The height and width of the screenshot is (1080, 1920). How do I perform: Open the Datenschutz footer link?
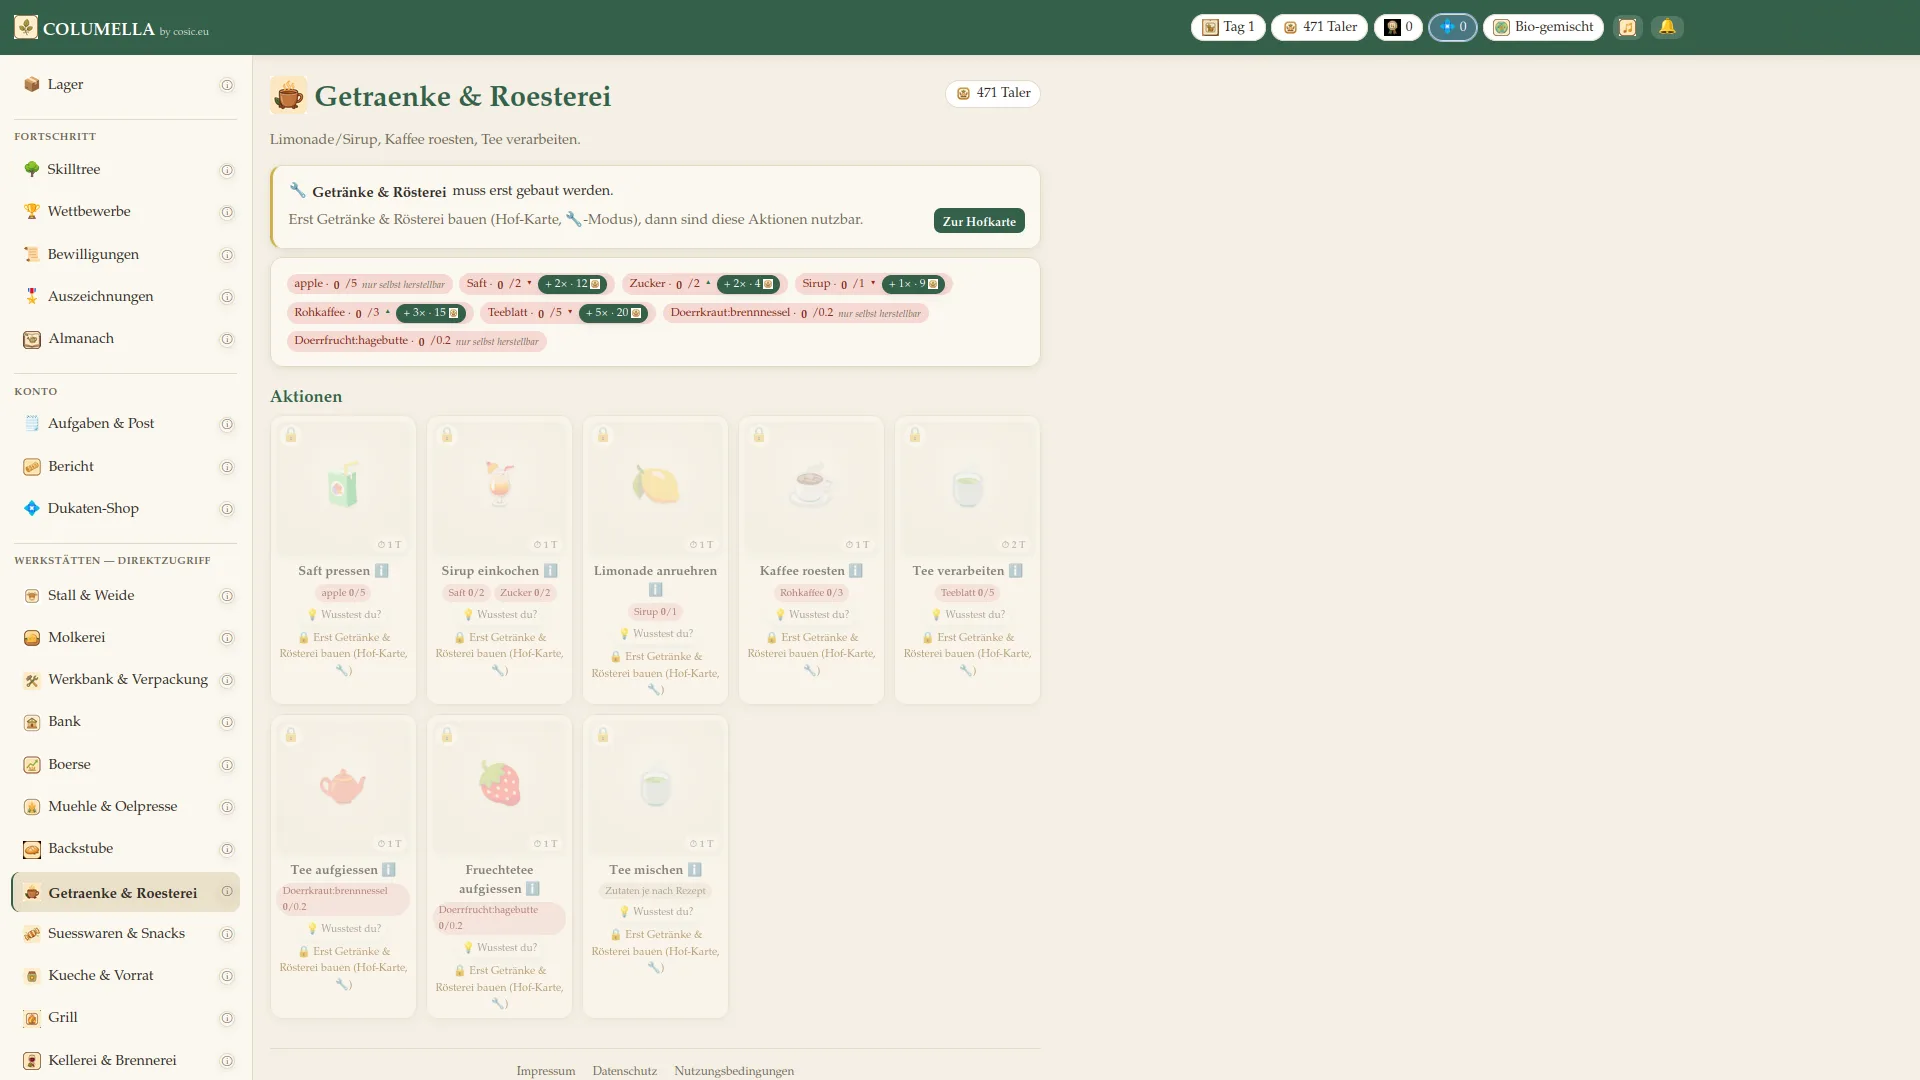tap(625, 1071)
